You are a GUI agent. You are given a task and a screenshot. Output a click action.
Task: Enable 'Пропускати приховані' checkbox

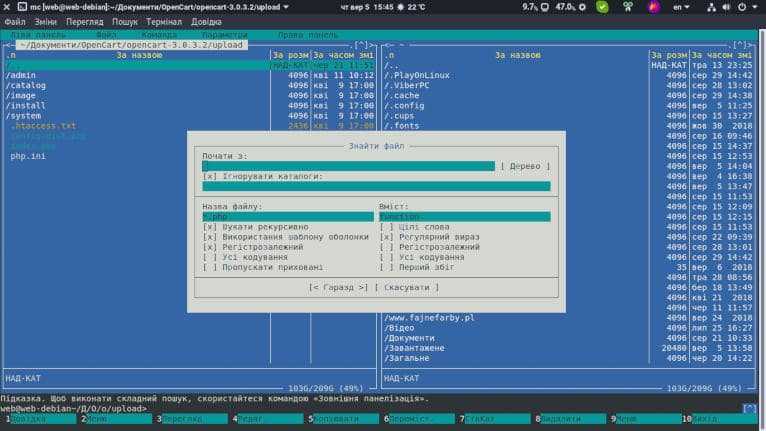coord(210,267)
